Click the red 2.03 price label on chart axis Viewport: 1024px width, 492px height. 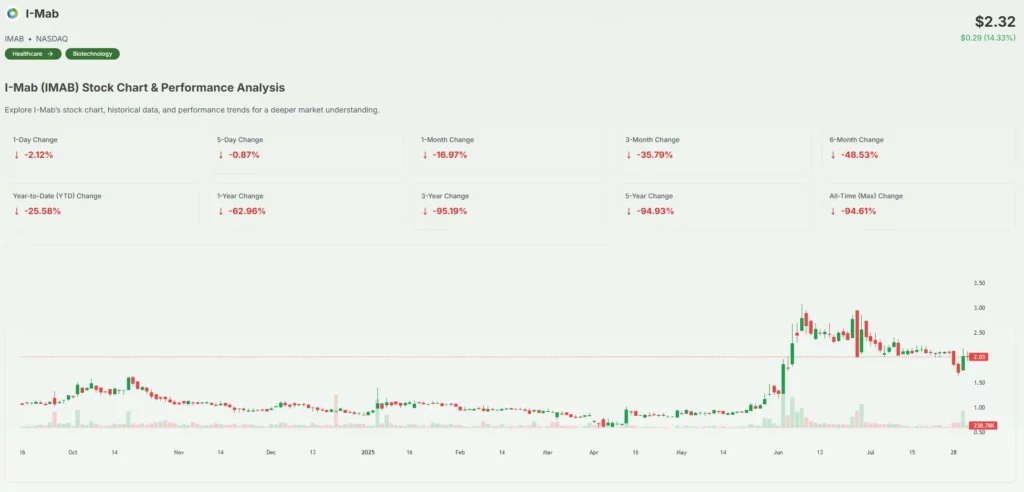point(980,357)
